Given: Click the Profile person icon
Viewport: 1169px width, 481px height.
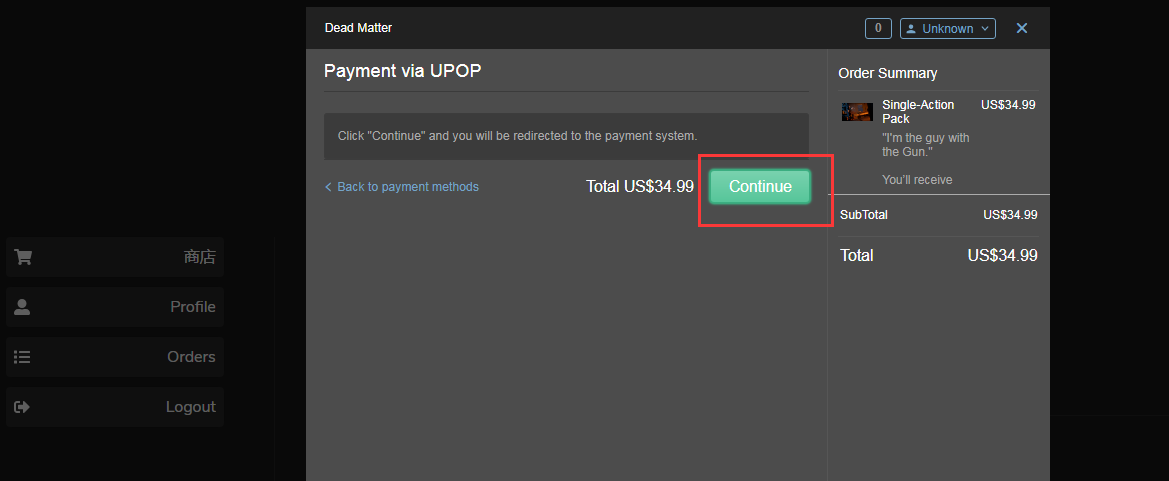Looking at the screenshot, I should coord(22,307).
